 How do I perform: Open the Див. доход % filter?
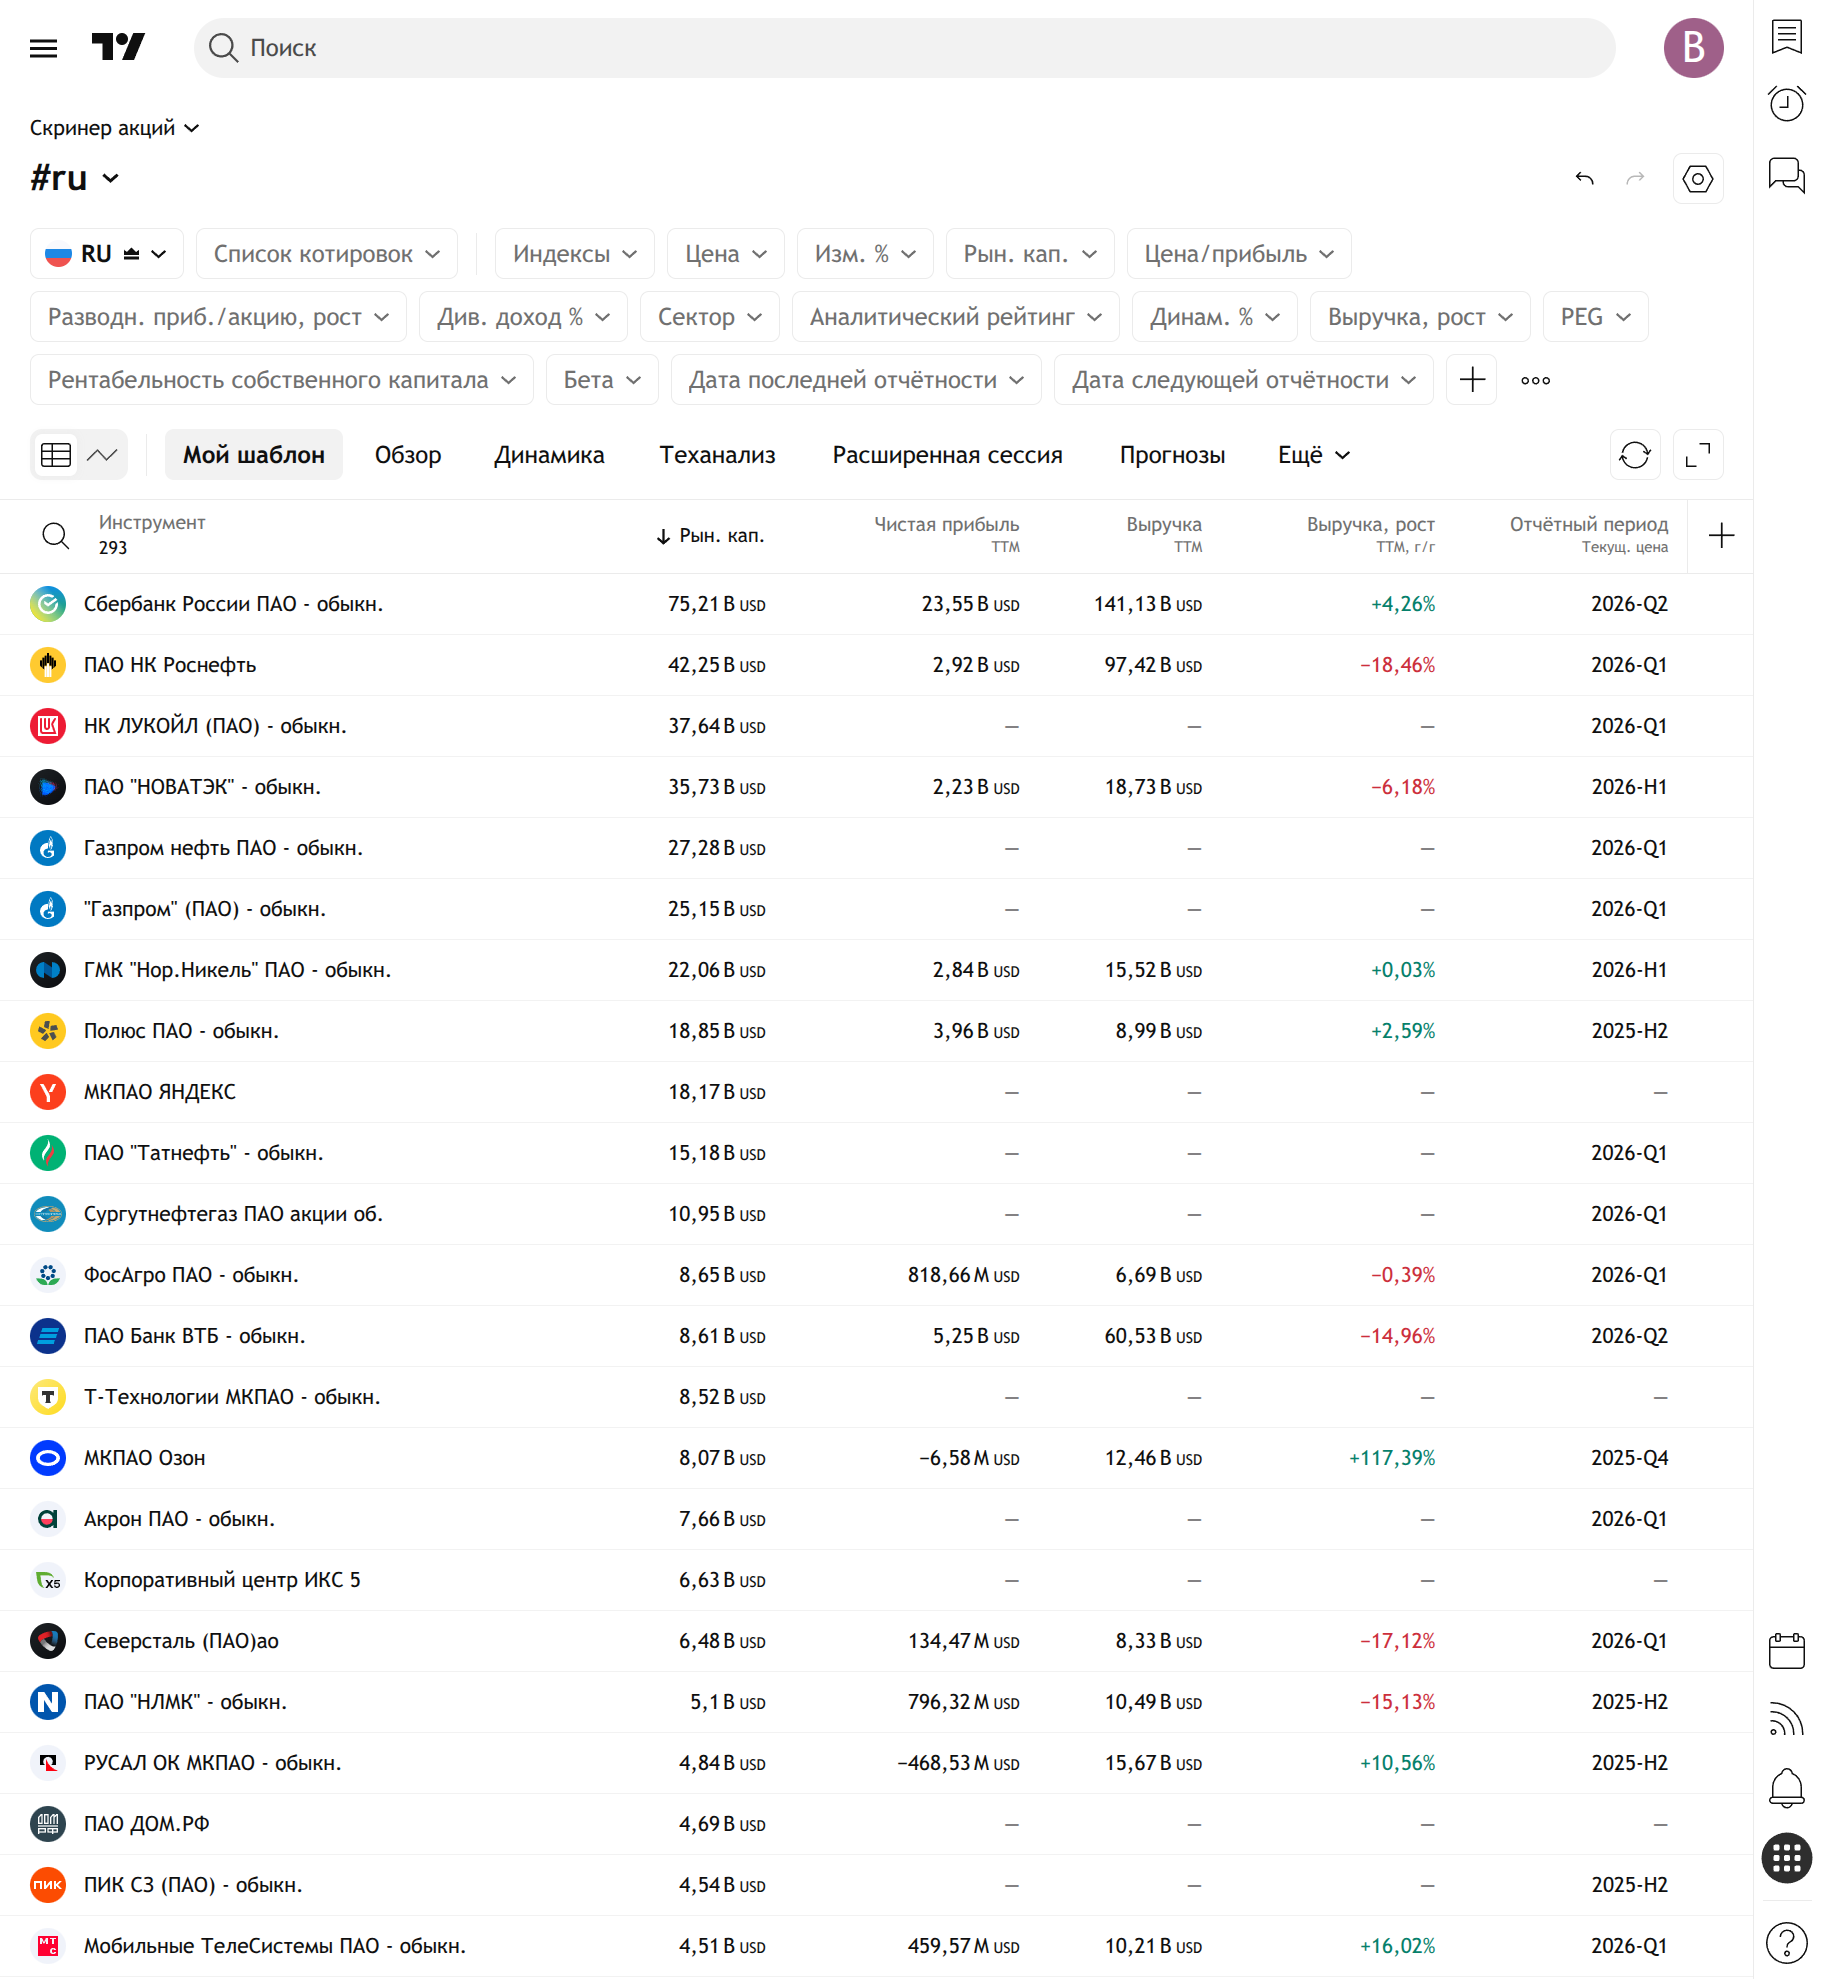(523, 317)
